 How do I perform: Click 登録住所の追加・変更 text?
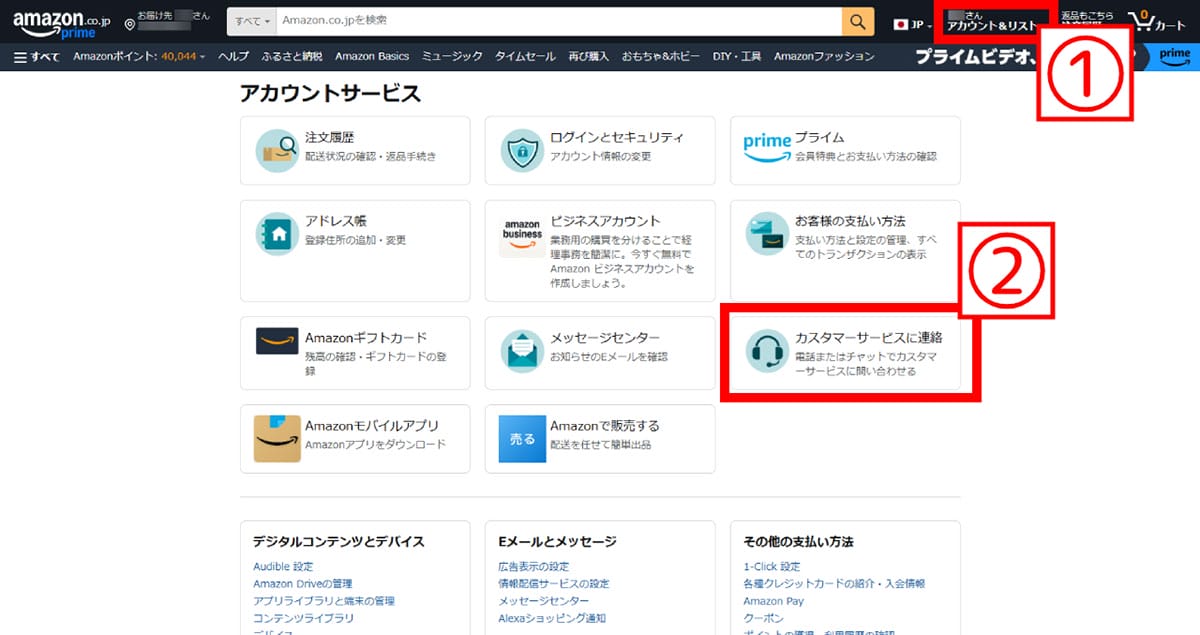click(x=355, y=241)
